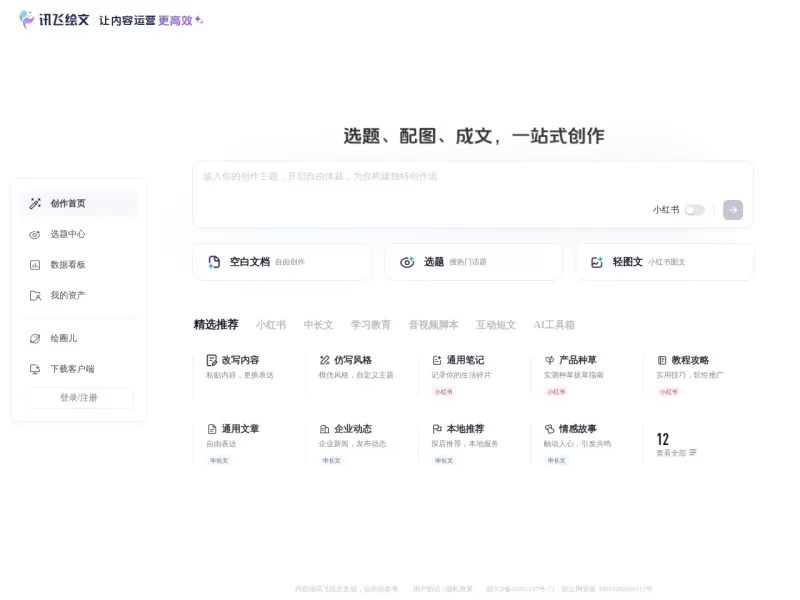The width and height of the screenshot is (800, 600).
Task: 切换到"小红书"分类标签
Action: (272, 324)
